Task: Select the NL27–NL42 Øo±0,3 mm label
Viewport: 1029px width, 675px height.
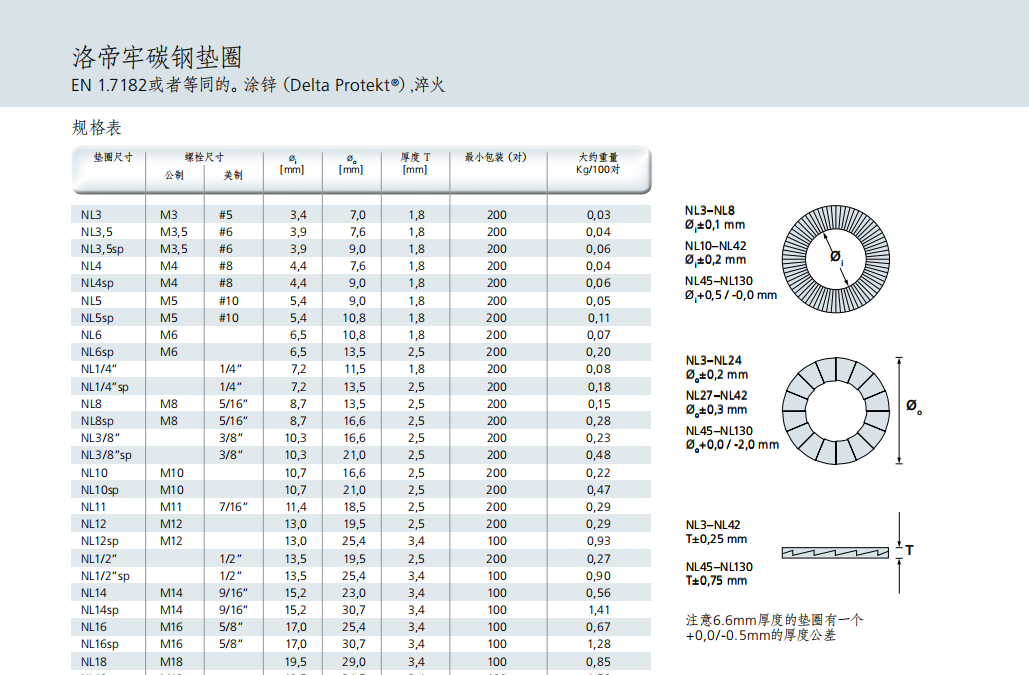Action: click(717, 403)
